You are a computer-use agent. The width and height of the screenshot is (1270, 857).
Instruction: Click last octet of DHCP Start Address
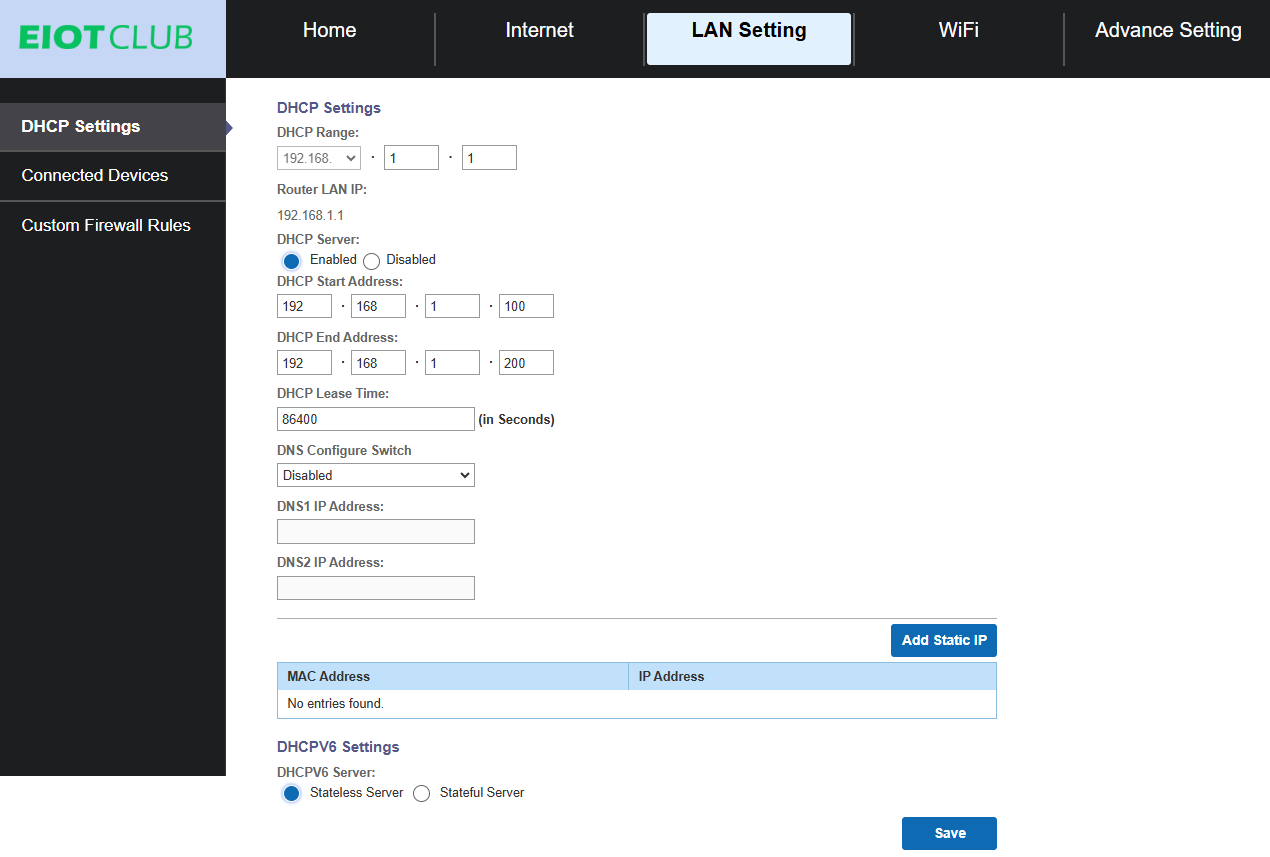pyautogui.click(x=526, y=307)
